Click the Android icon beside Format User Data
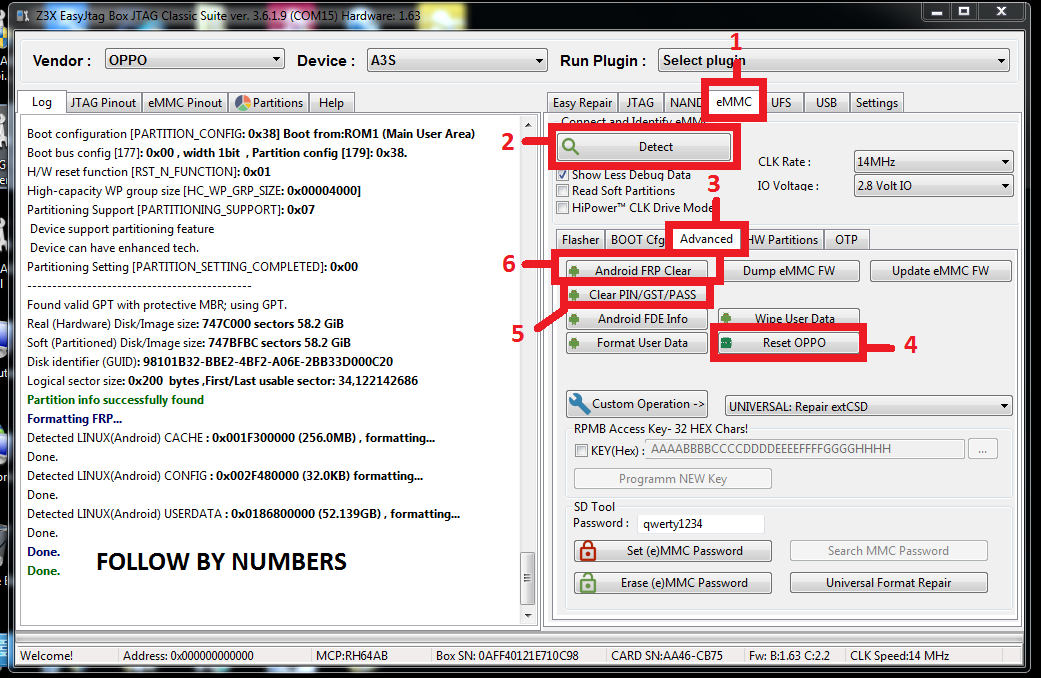 pos(574,343)
